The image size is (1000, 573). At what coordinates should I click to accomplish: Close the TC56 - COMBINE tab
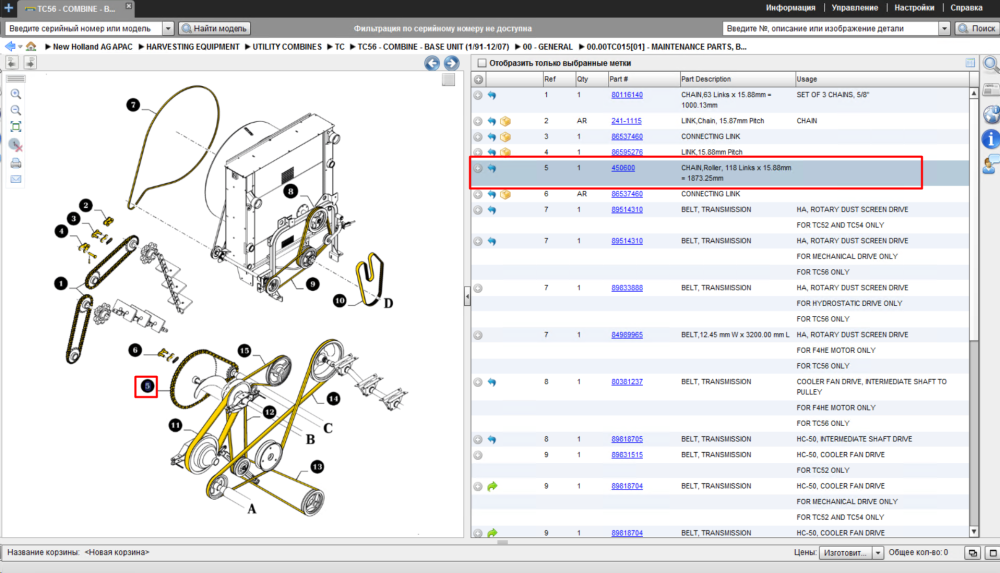(x=128, y=6)
